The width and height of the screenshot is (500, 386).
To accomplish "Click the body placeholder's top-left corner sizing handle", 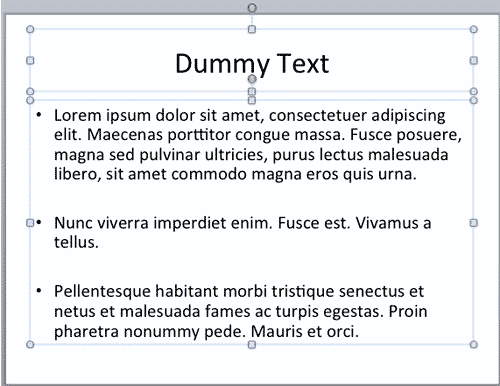I will [30, 100].
